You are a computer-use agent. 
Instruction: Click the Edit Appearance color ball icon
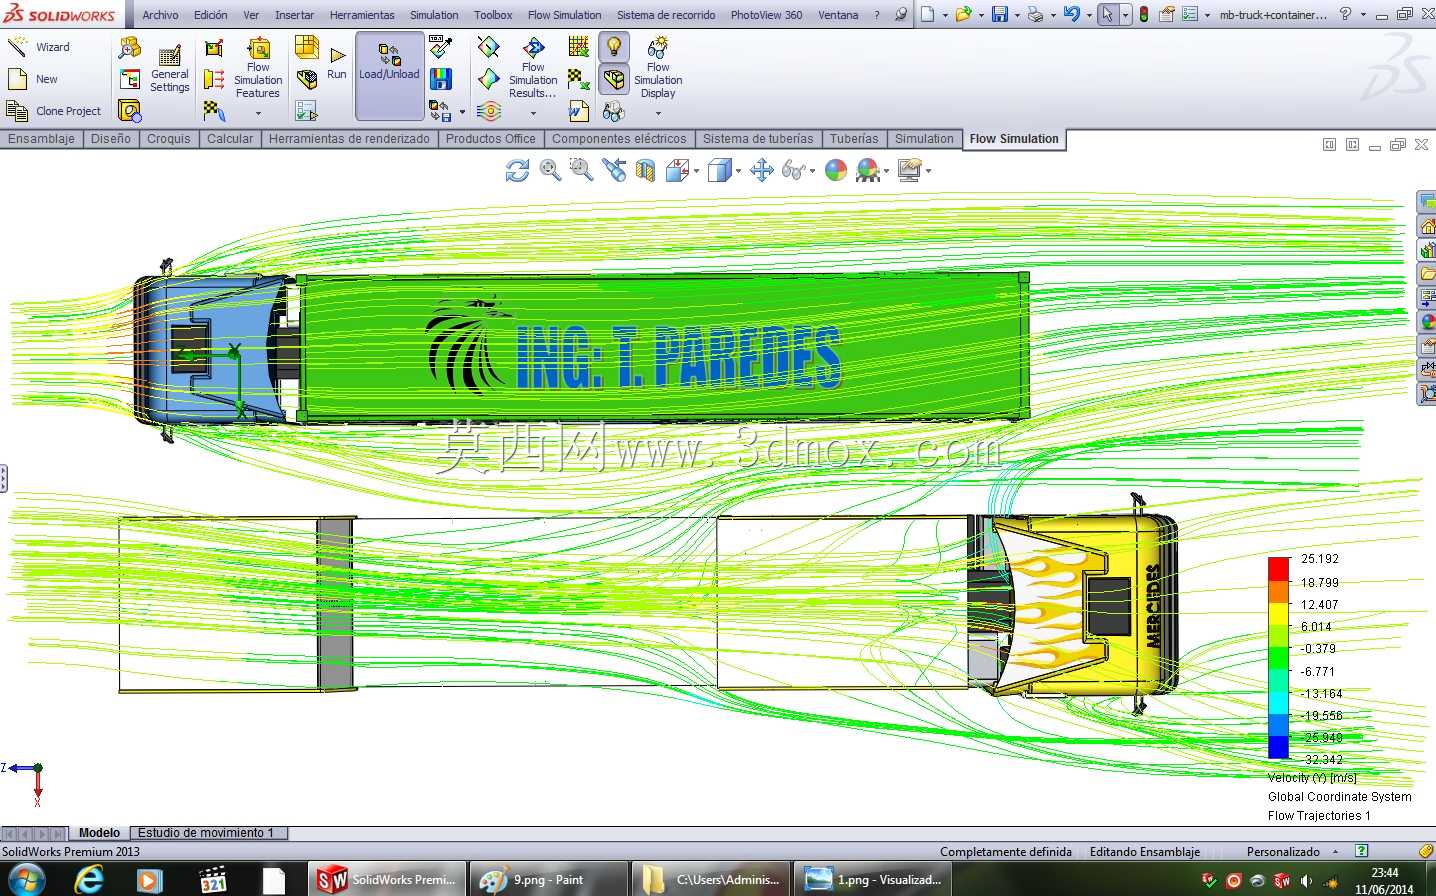[x=836, y=171]
